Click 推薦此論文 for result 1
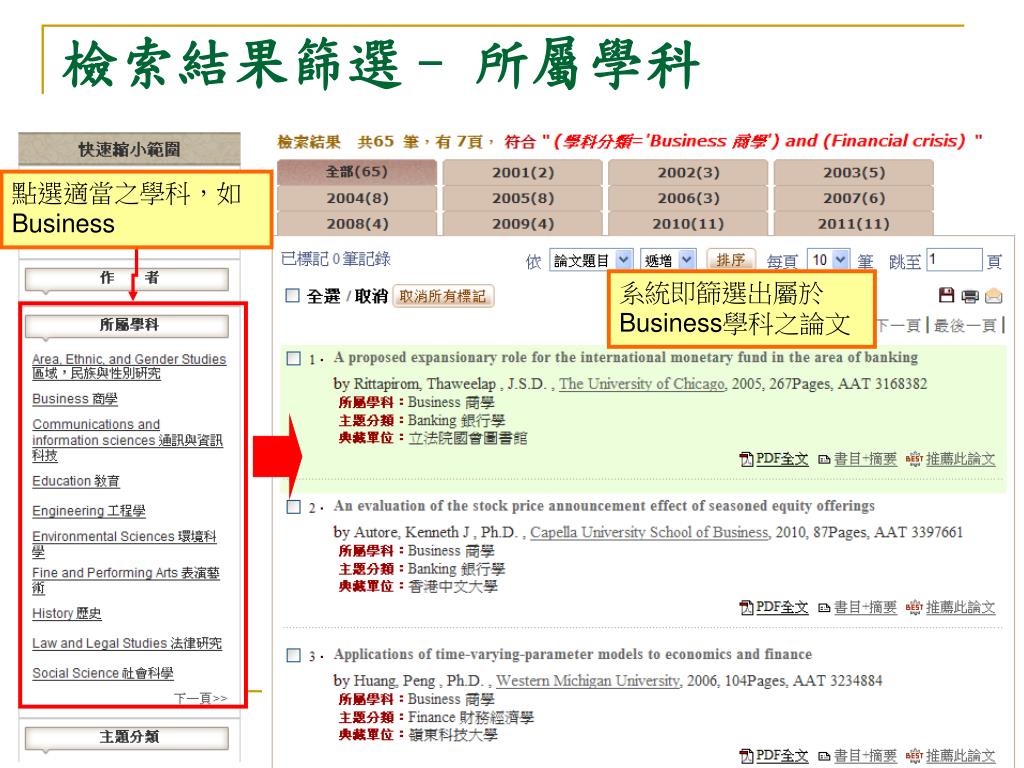 coord(951,459)
